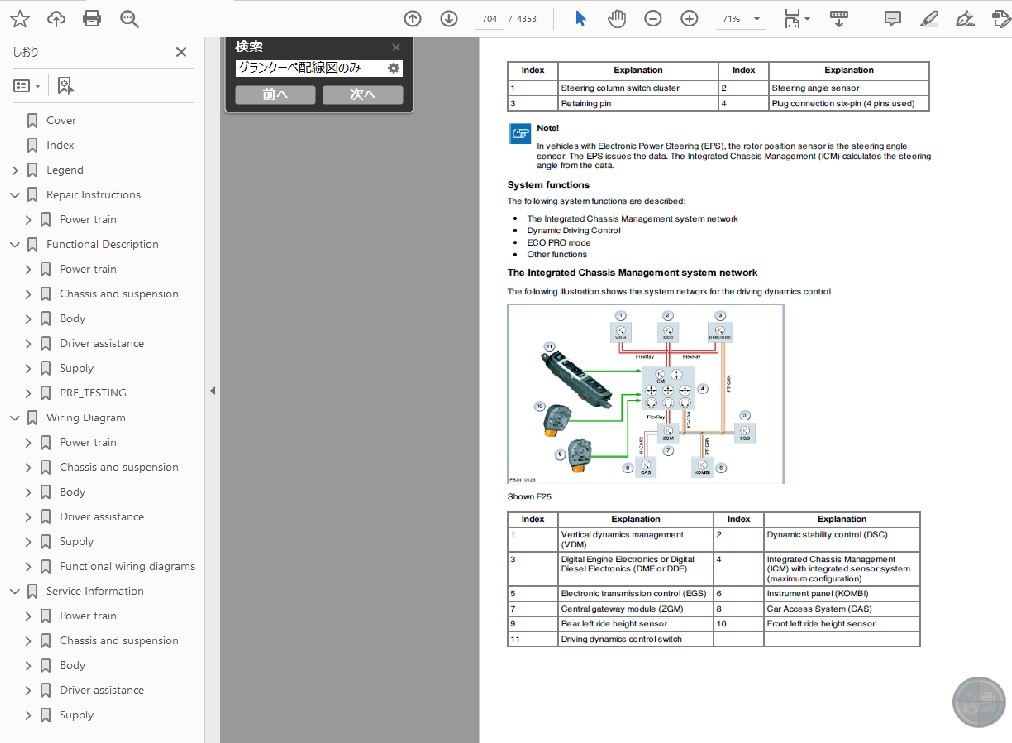Select the Functional Description bookmark
Image resolution: width=1012 pixels, height=743 pixels.
click(x=102, y=244)
